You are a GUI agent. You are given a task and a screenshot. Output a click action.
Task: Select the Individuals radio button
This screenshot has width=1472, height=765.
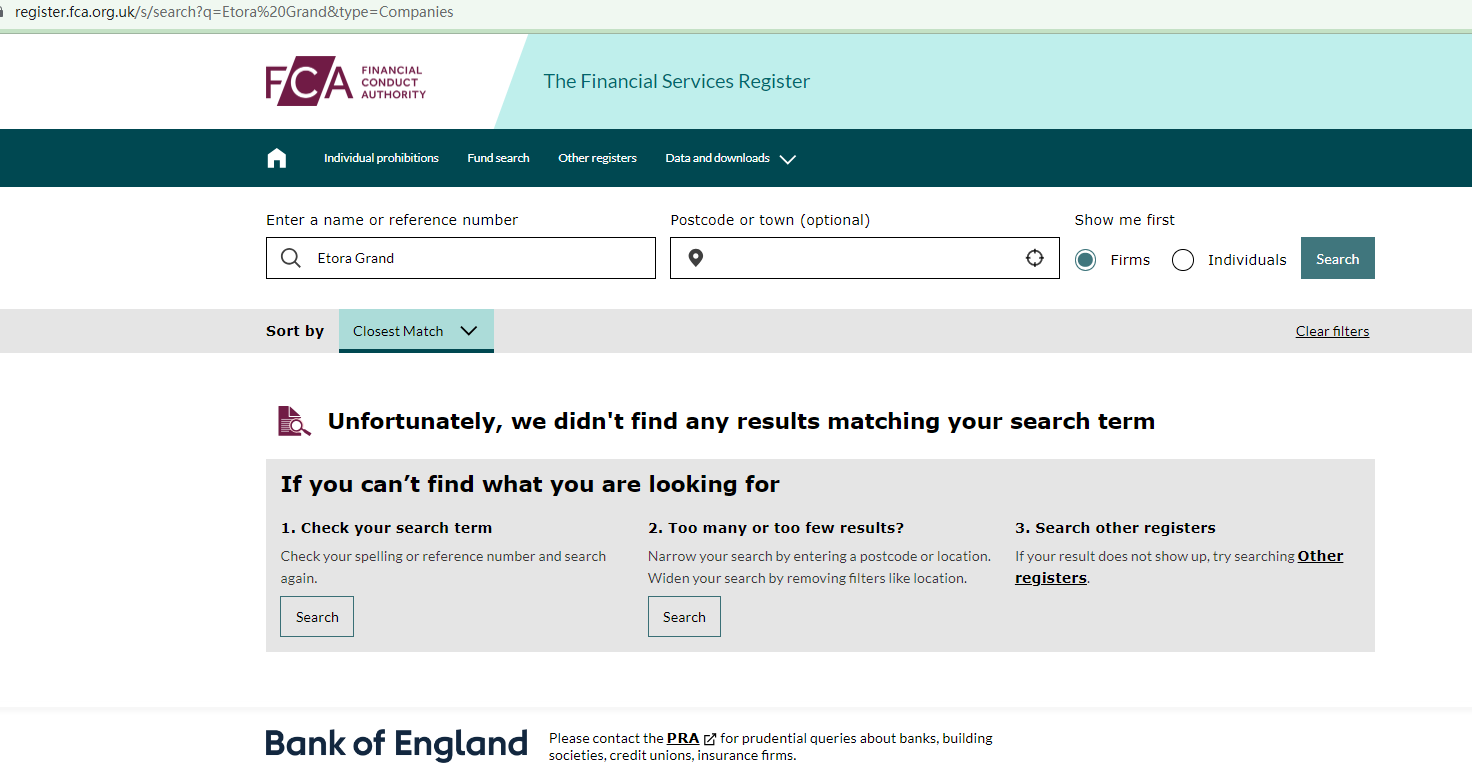1183,260
